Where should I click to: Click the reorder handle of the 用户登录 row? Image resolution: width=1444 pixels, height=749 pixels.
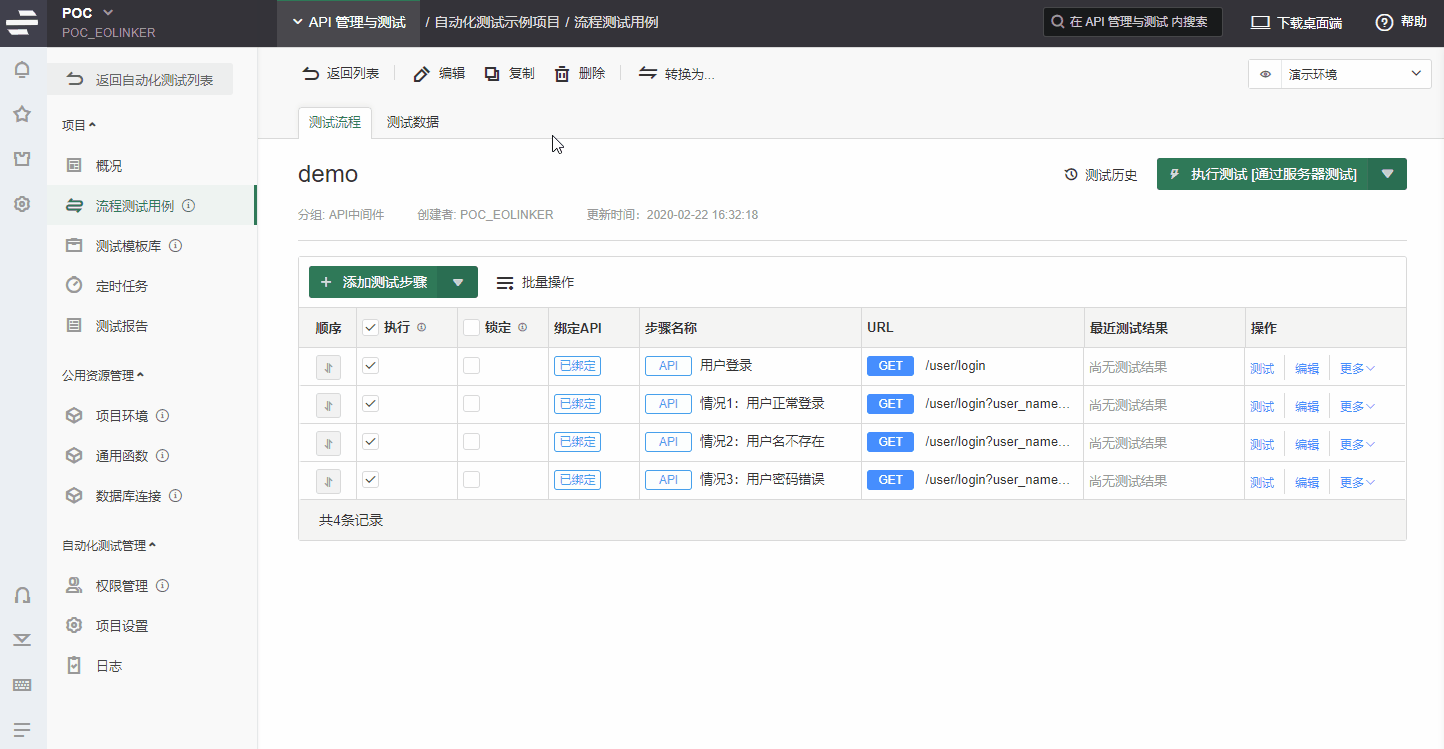pos(328,367)
